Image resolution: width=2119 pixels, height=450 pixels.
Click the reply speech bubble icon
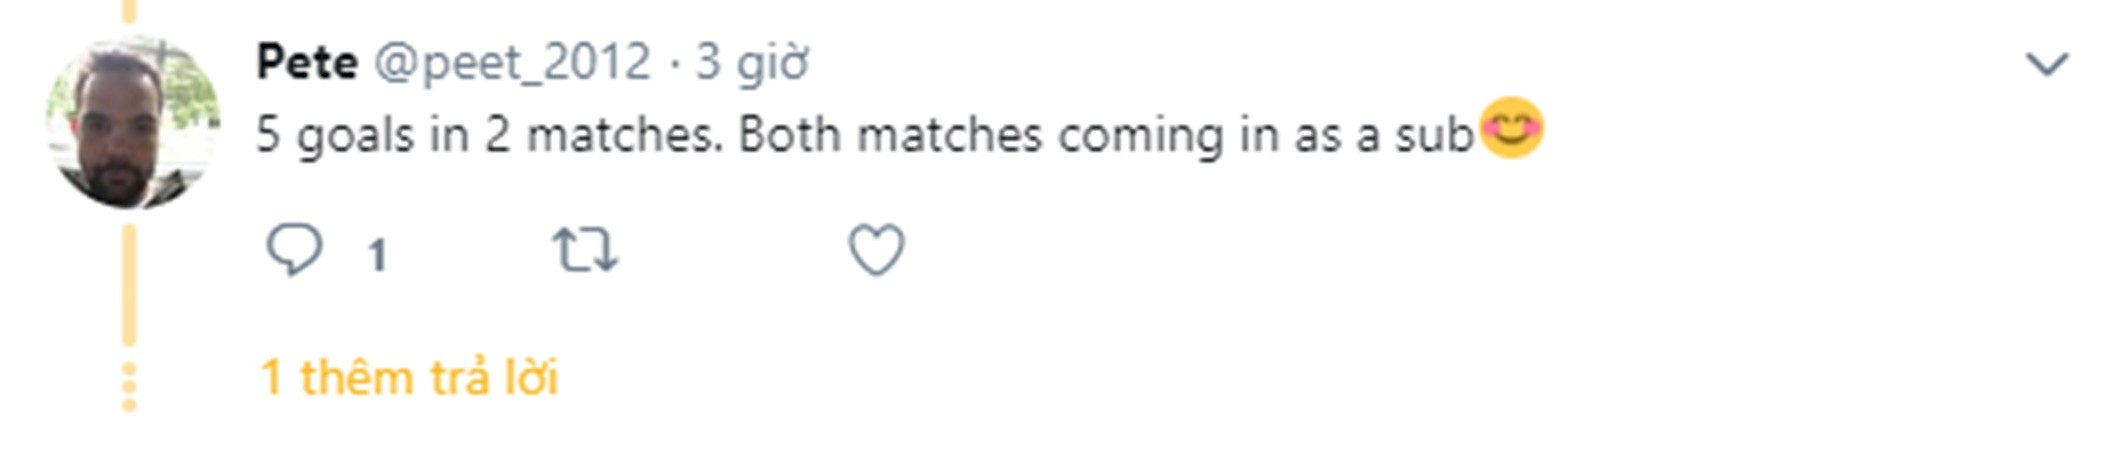294,249
